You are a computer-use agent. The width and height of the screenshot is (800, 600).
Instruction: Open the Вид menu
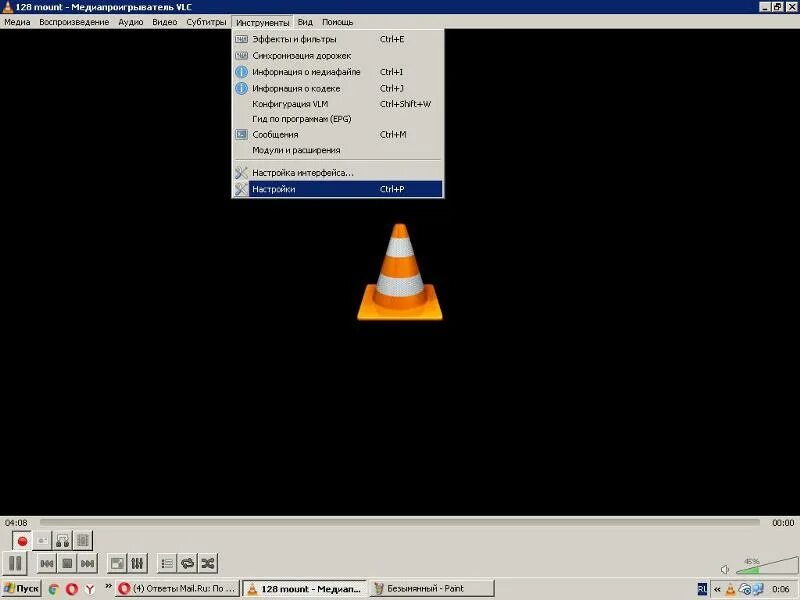(x=305, y=22)
